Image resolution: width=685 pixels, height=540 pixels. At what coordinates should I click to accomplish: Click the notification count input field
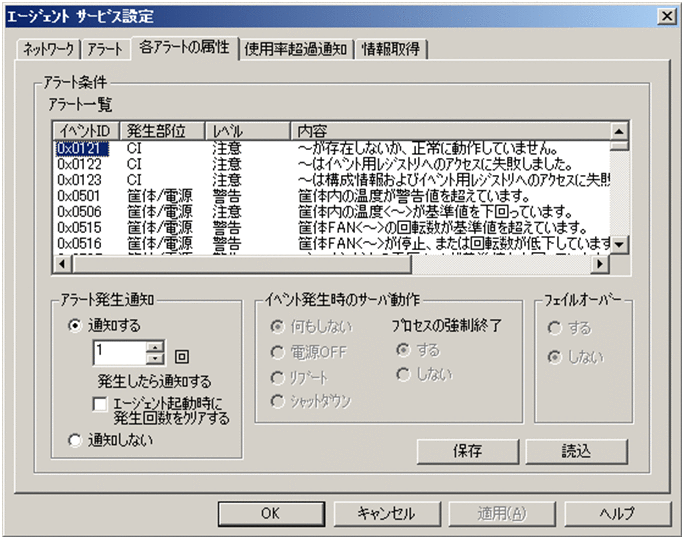point(120,353)
